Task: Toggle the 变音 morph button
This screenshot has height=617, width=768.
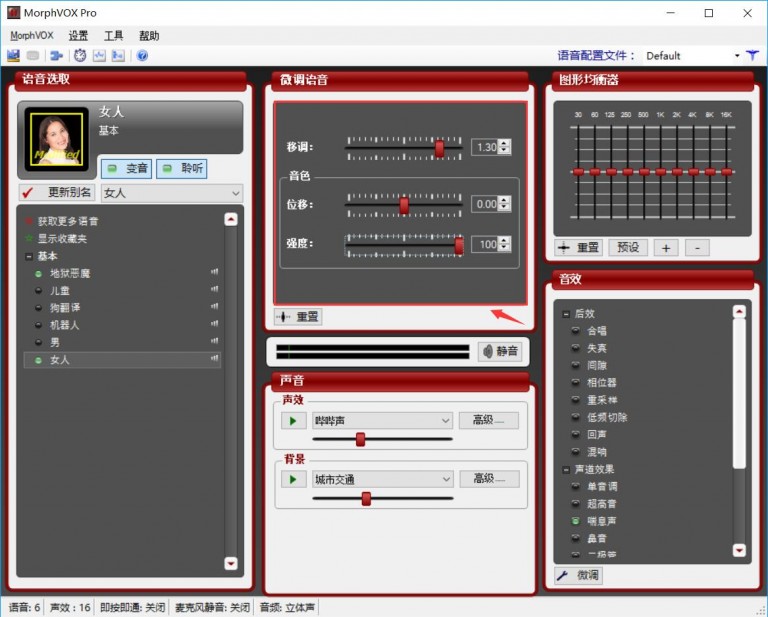Action: (127, 168)
